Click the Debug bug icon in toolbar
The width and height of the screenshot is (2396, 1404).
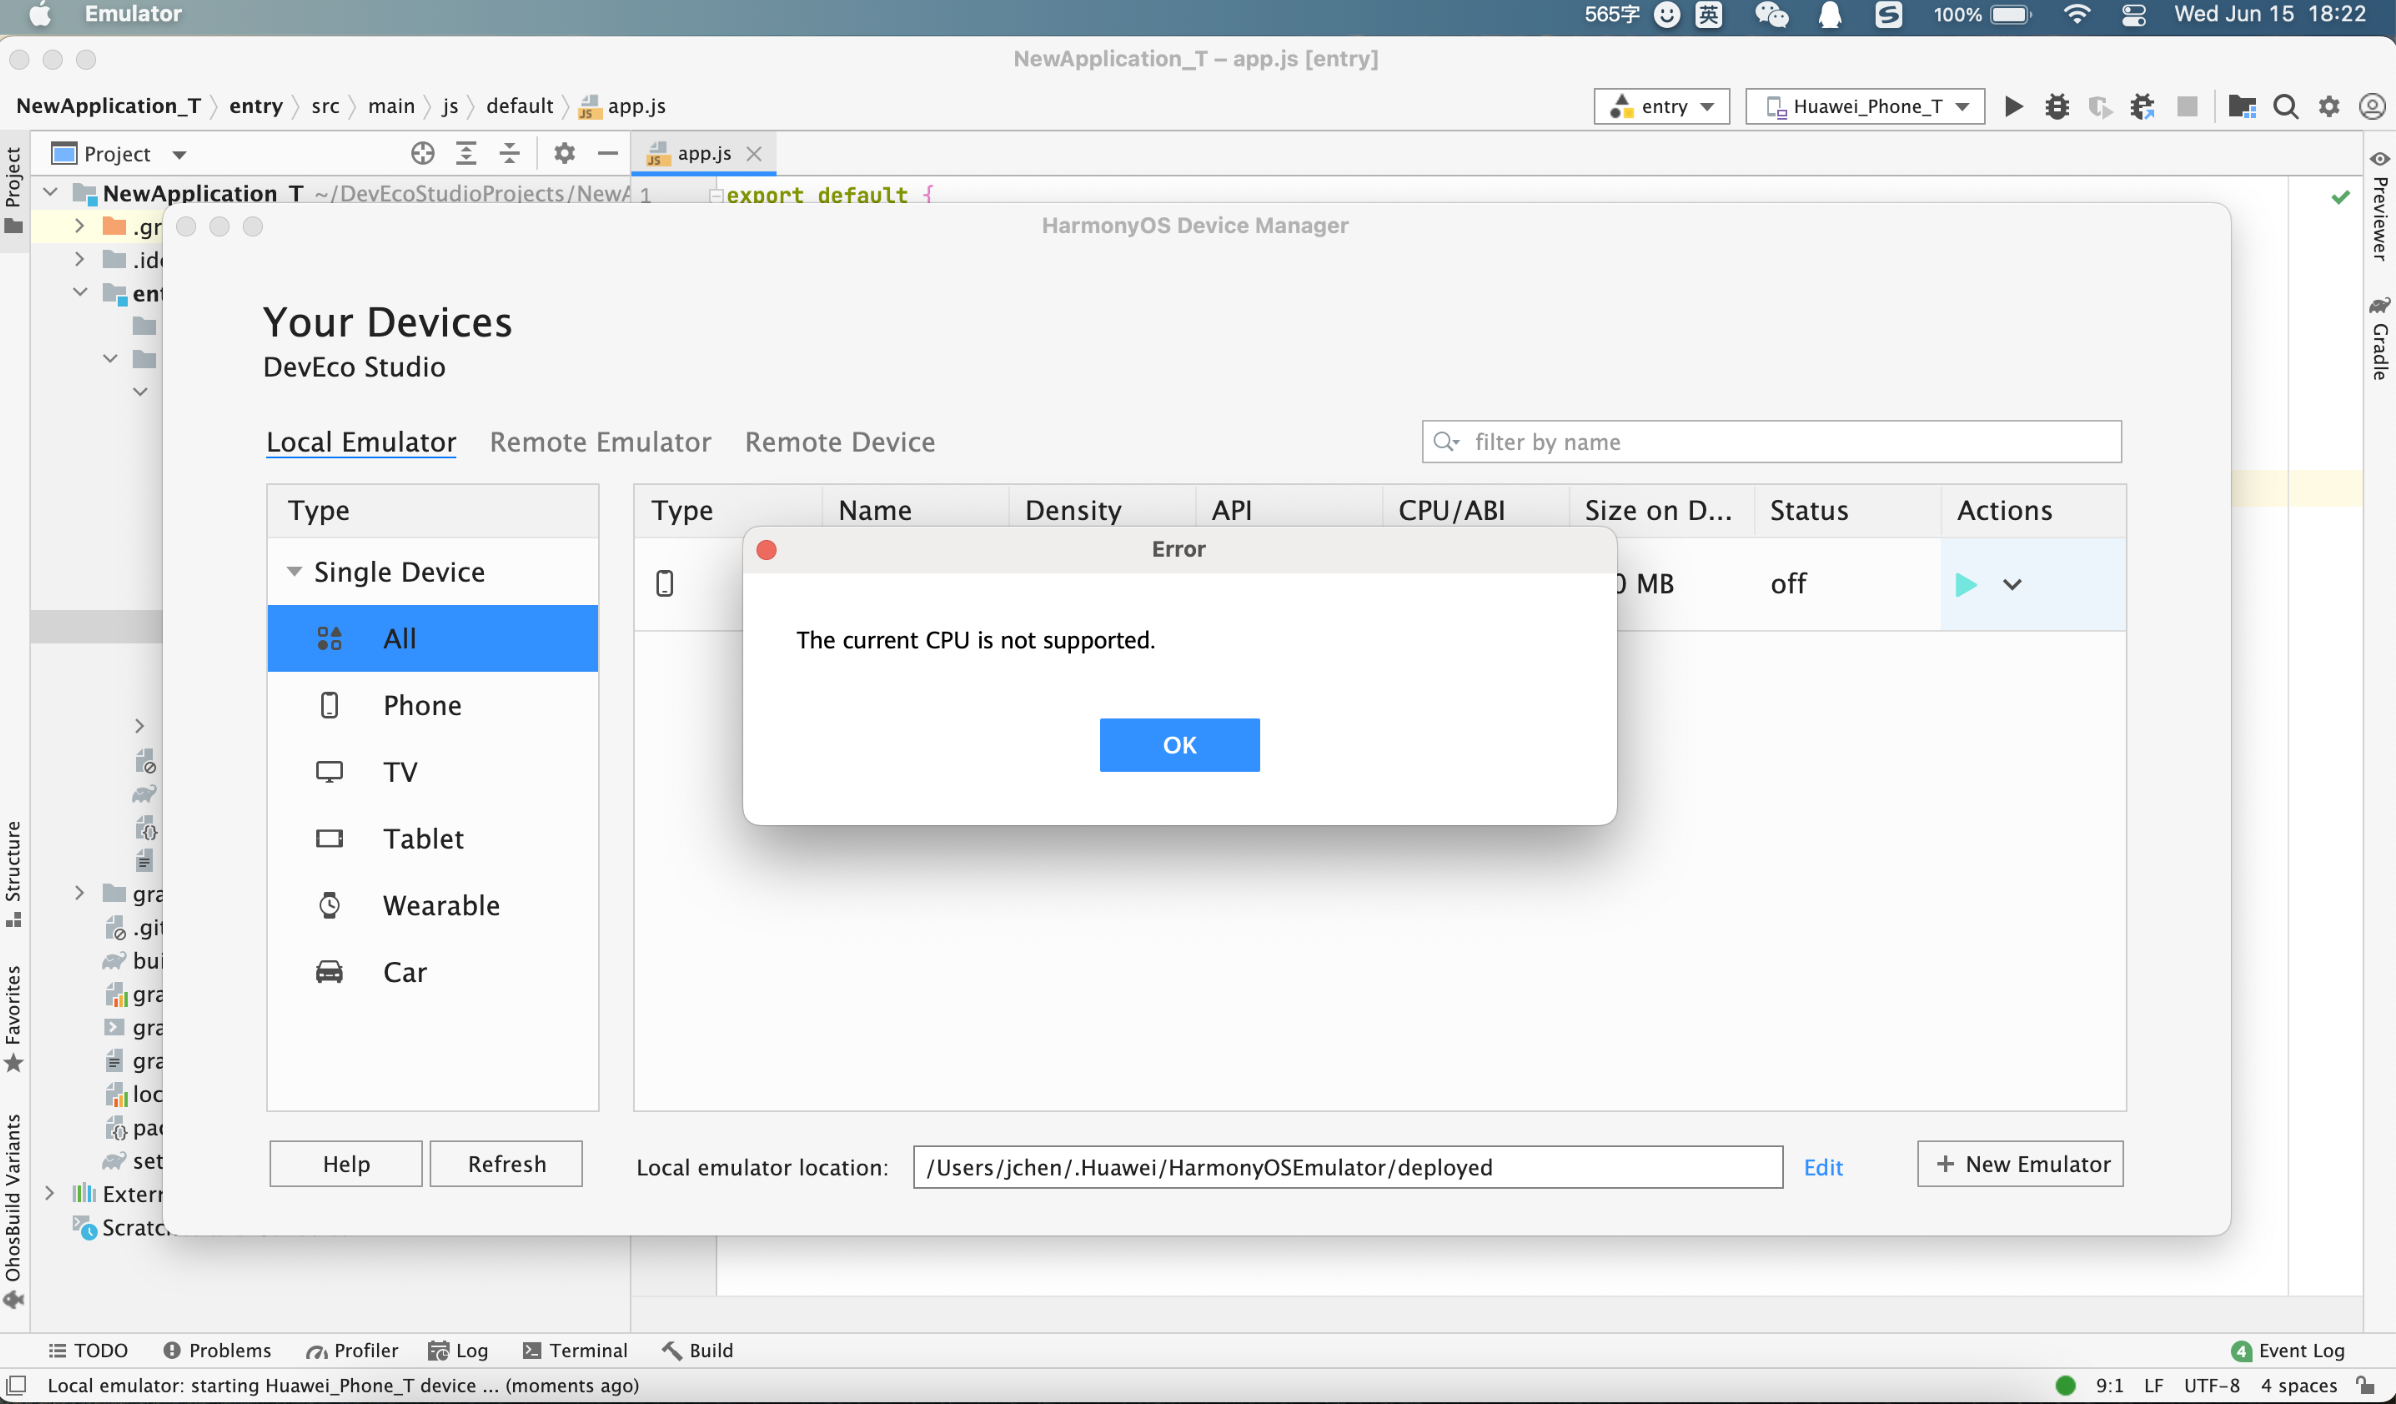[x=2057, y=106]
